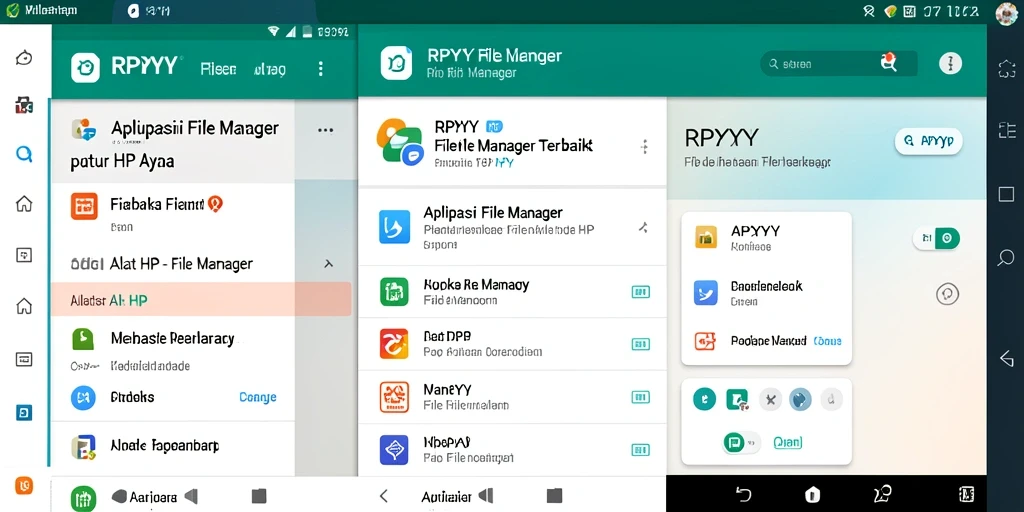Click the Coaue link in the card
Viewport: 1024px width, 512px height.
[x=827, y=341]
